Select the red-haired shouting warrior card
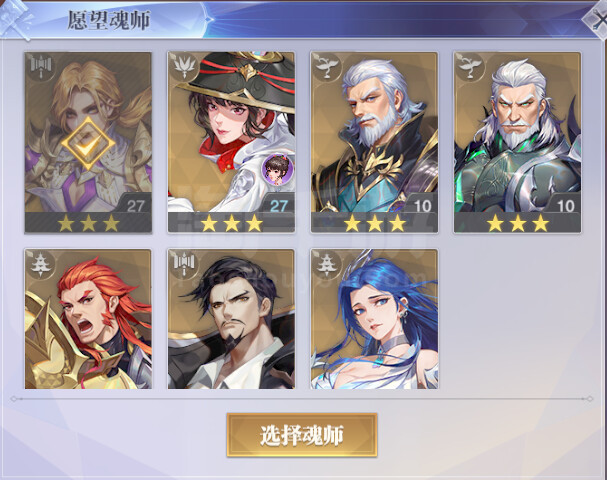The width and height of the screenshot is (607, 480). pyautogui.click(x=88, y=319)
